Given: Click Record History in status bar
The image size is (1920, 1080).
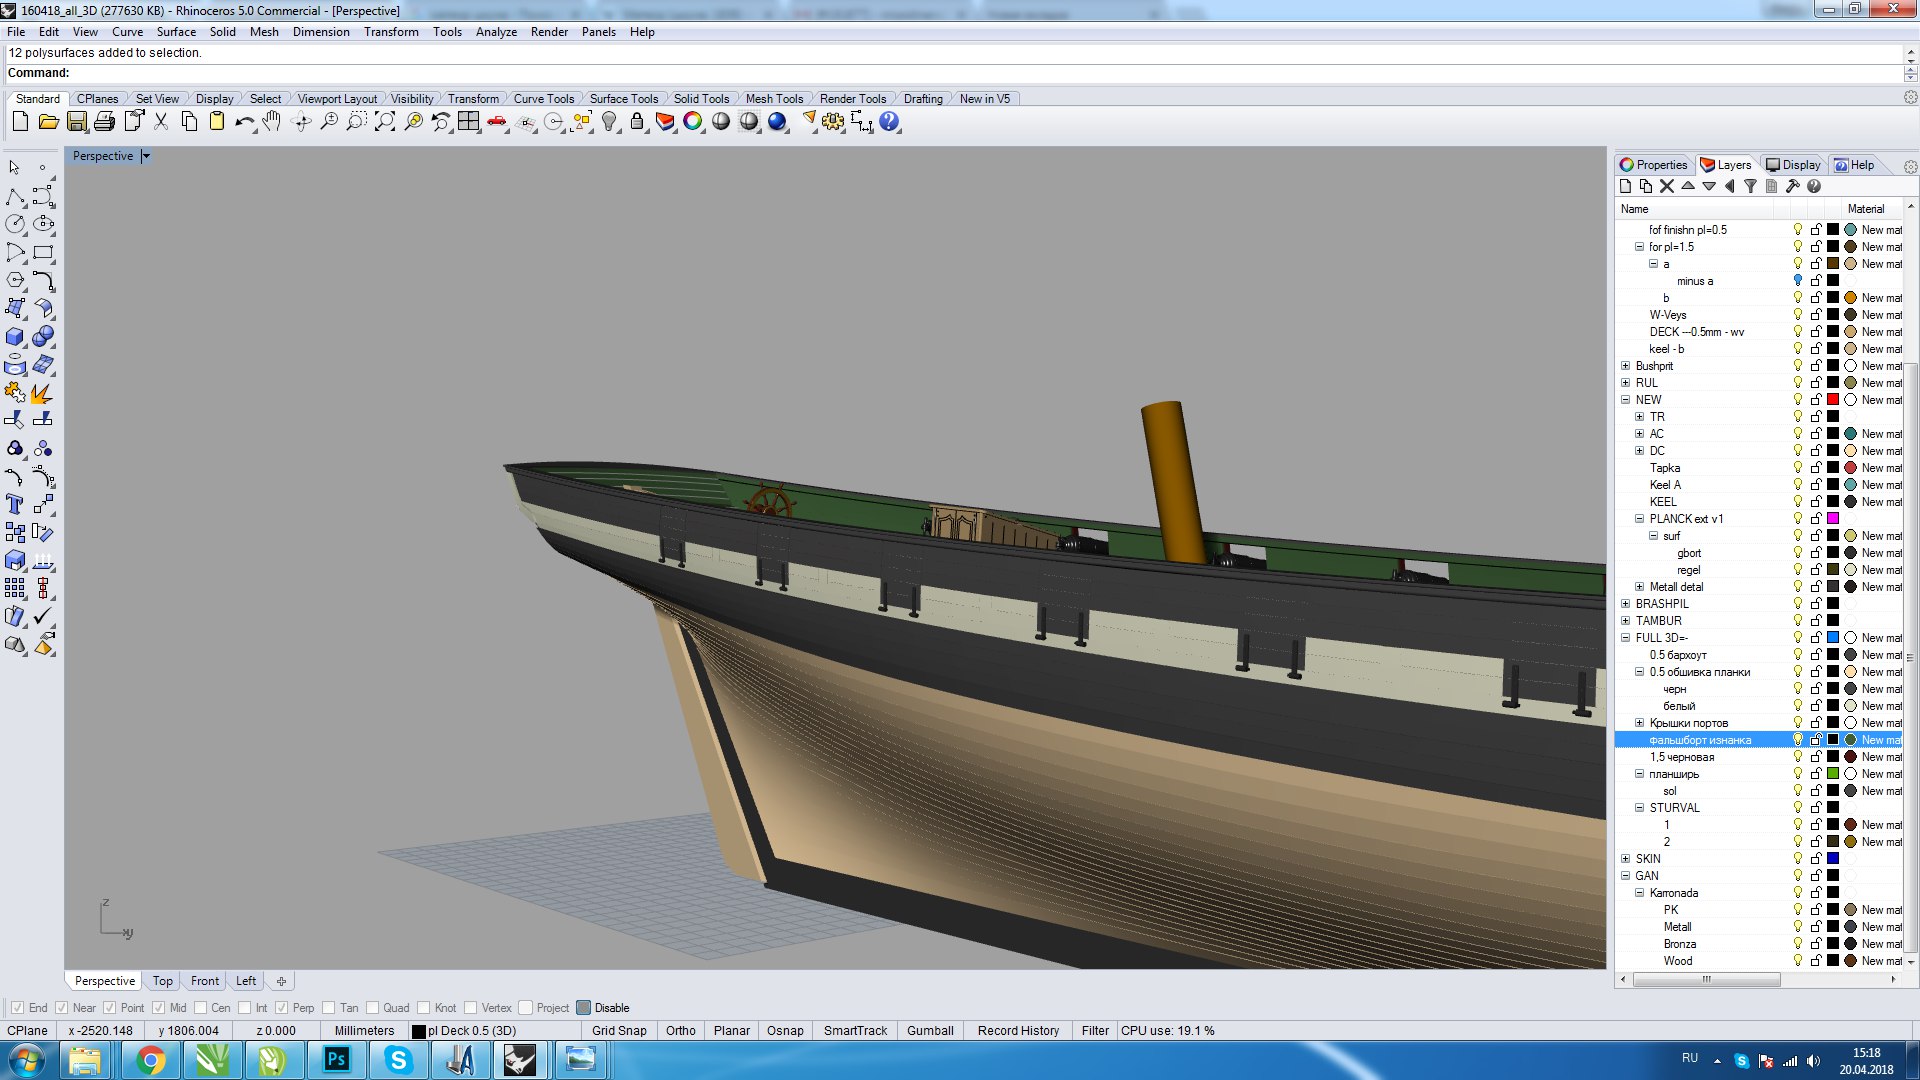Looking at the screenshot, I should click(1018, 1031).
